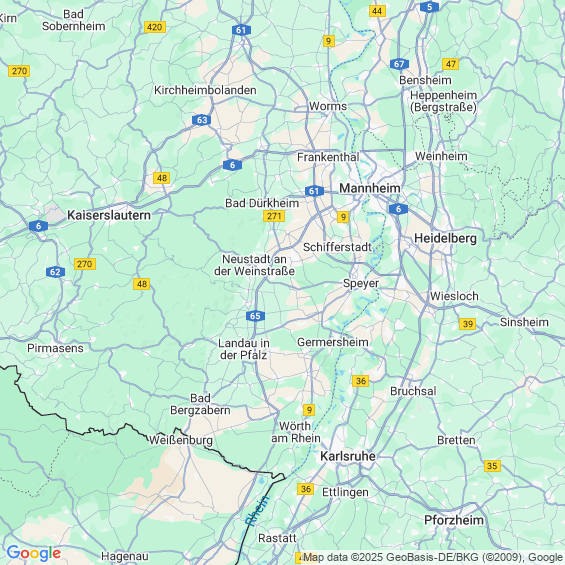Viewport: 565px width, 565px height.
Task: Click the yellow 35 road sign near Bretten
Action: coord(492,466)
